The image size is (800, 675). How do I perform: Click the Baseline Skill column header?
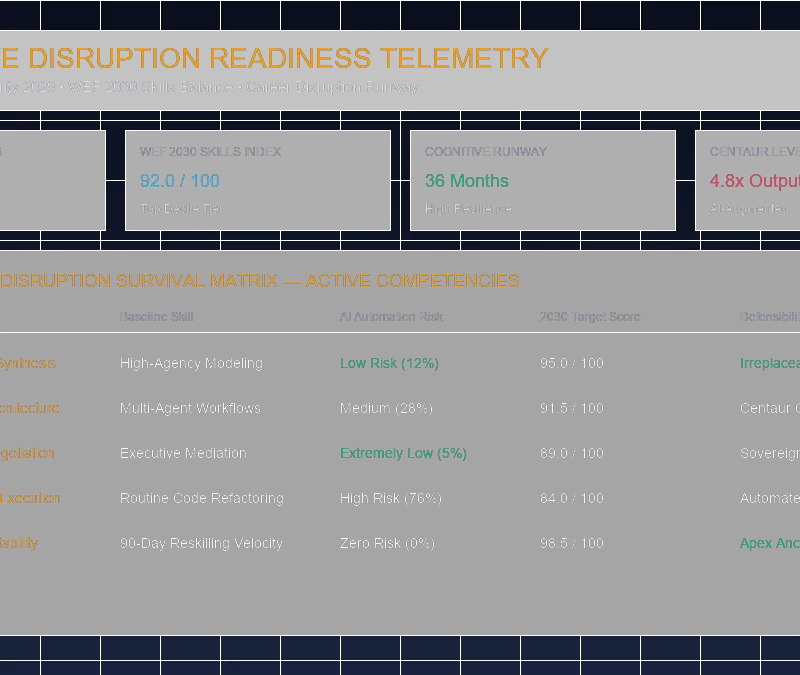click(x=156, y=316)
